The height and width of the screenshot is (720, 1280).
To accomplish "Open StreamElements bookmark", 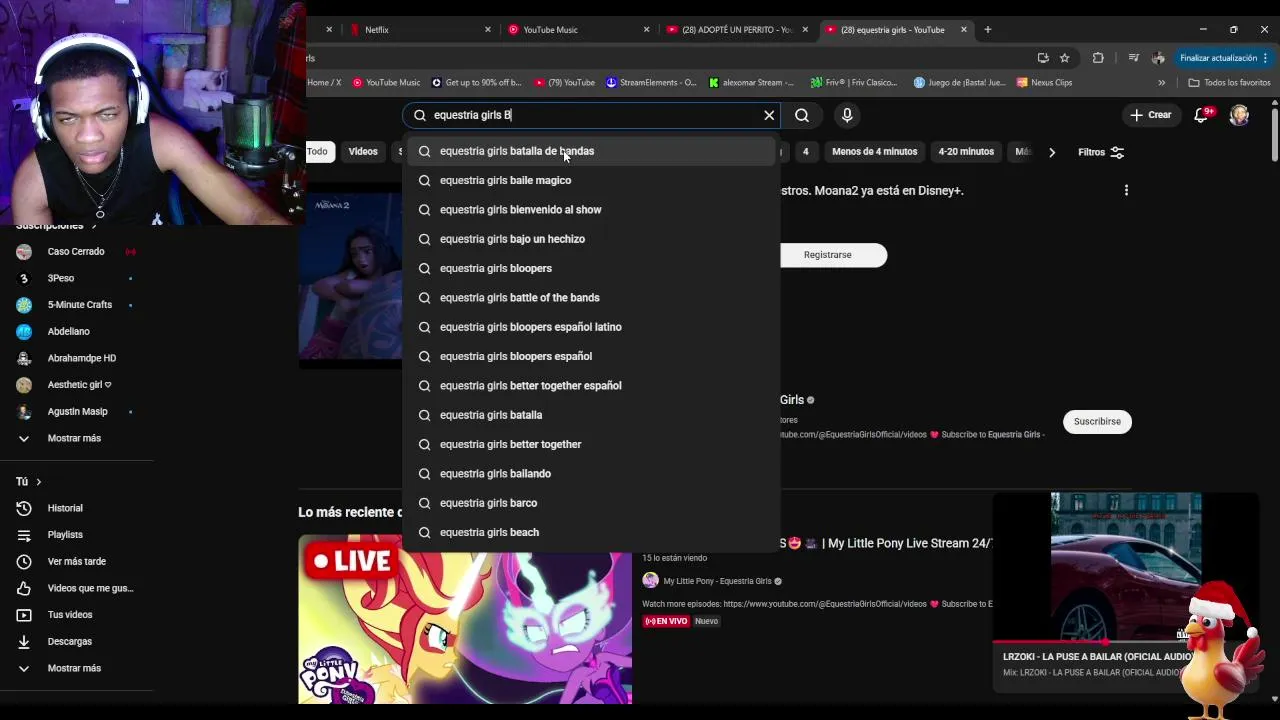I will tap(651, 83).
